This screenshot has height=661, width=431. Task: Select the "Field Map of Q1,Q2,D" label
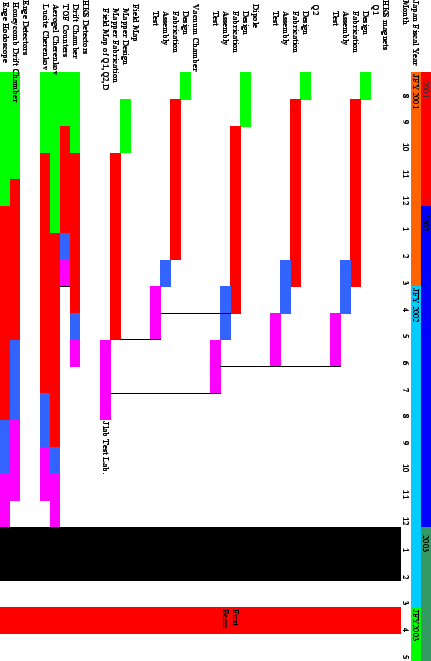pyautogui.click(x=105, y=49)
